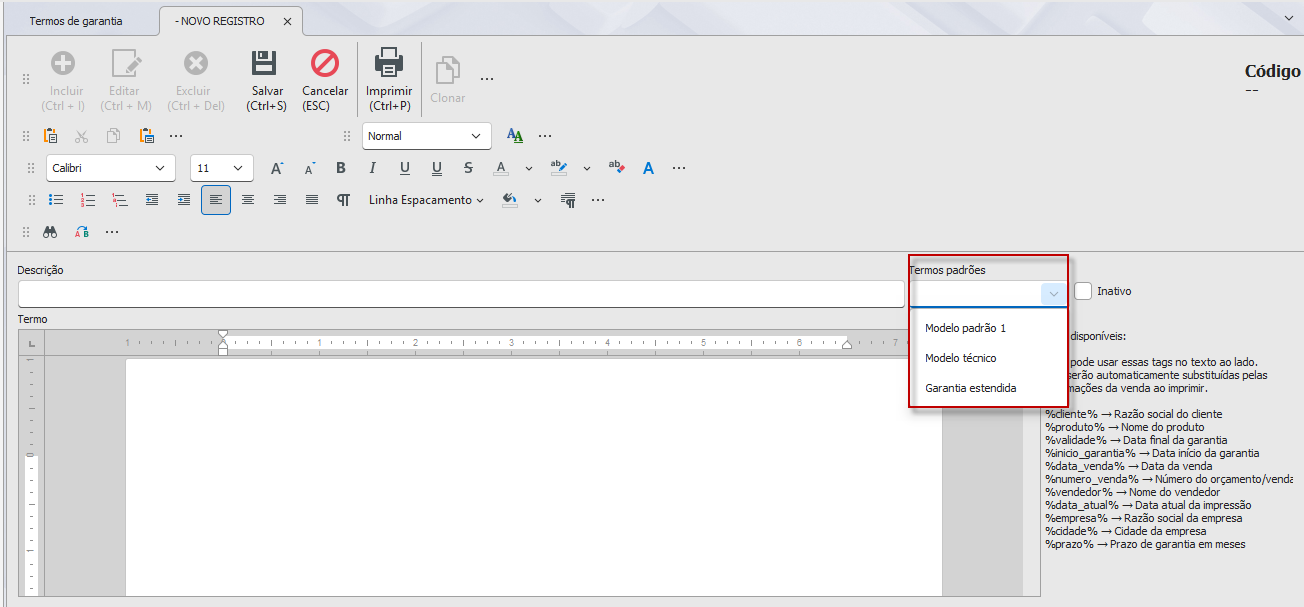
Task: Start a numbered list
Action: [88, 200]
